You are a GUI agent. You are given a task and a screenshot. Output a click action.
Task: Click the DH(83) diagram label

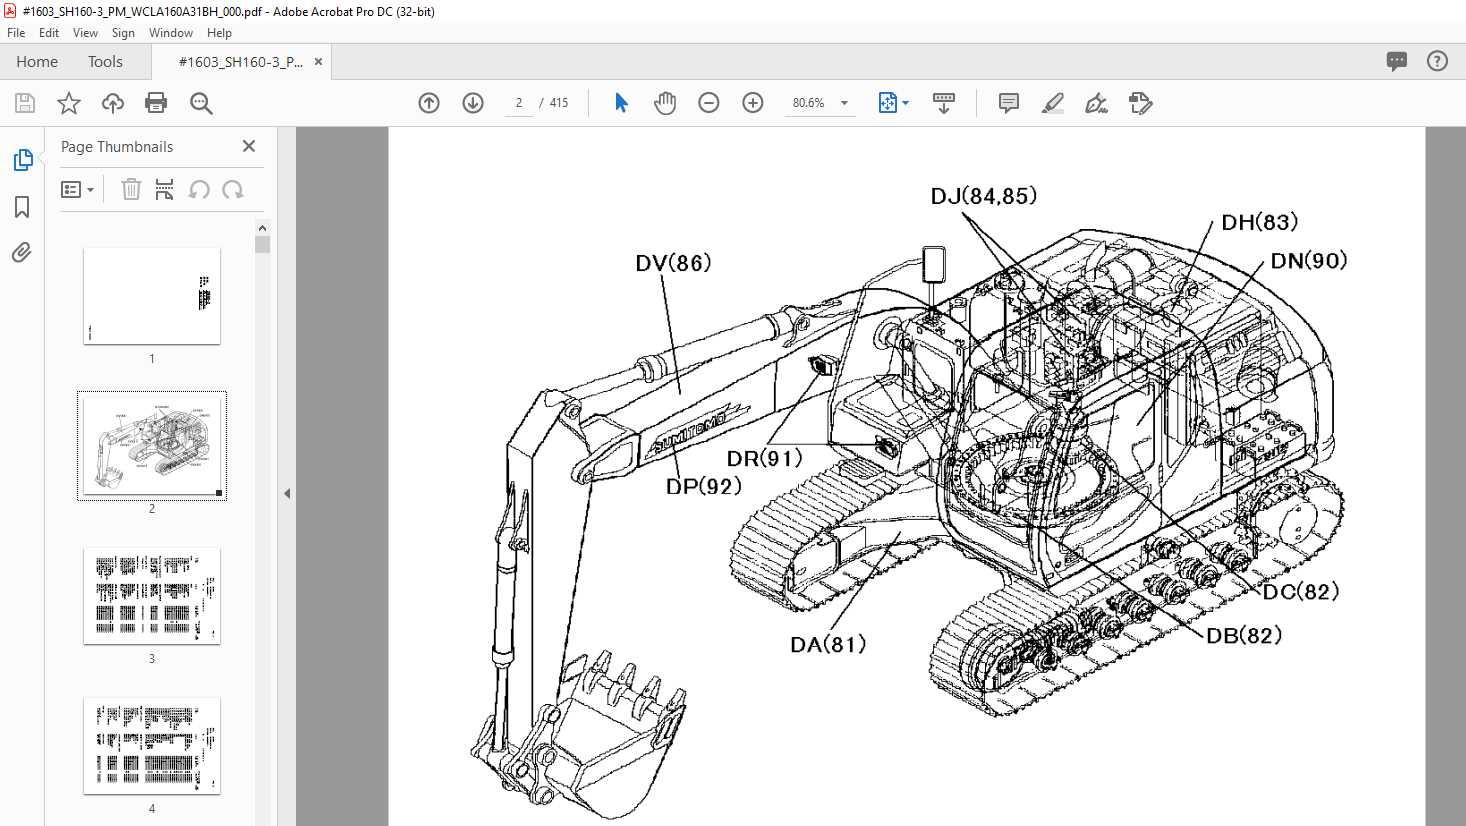[1259, 222]
